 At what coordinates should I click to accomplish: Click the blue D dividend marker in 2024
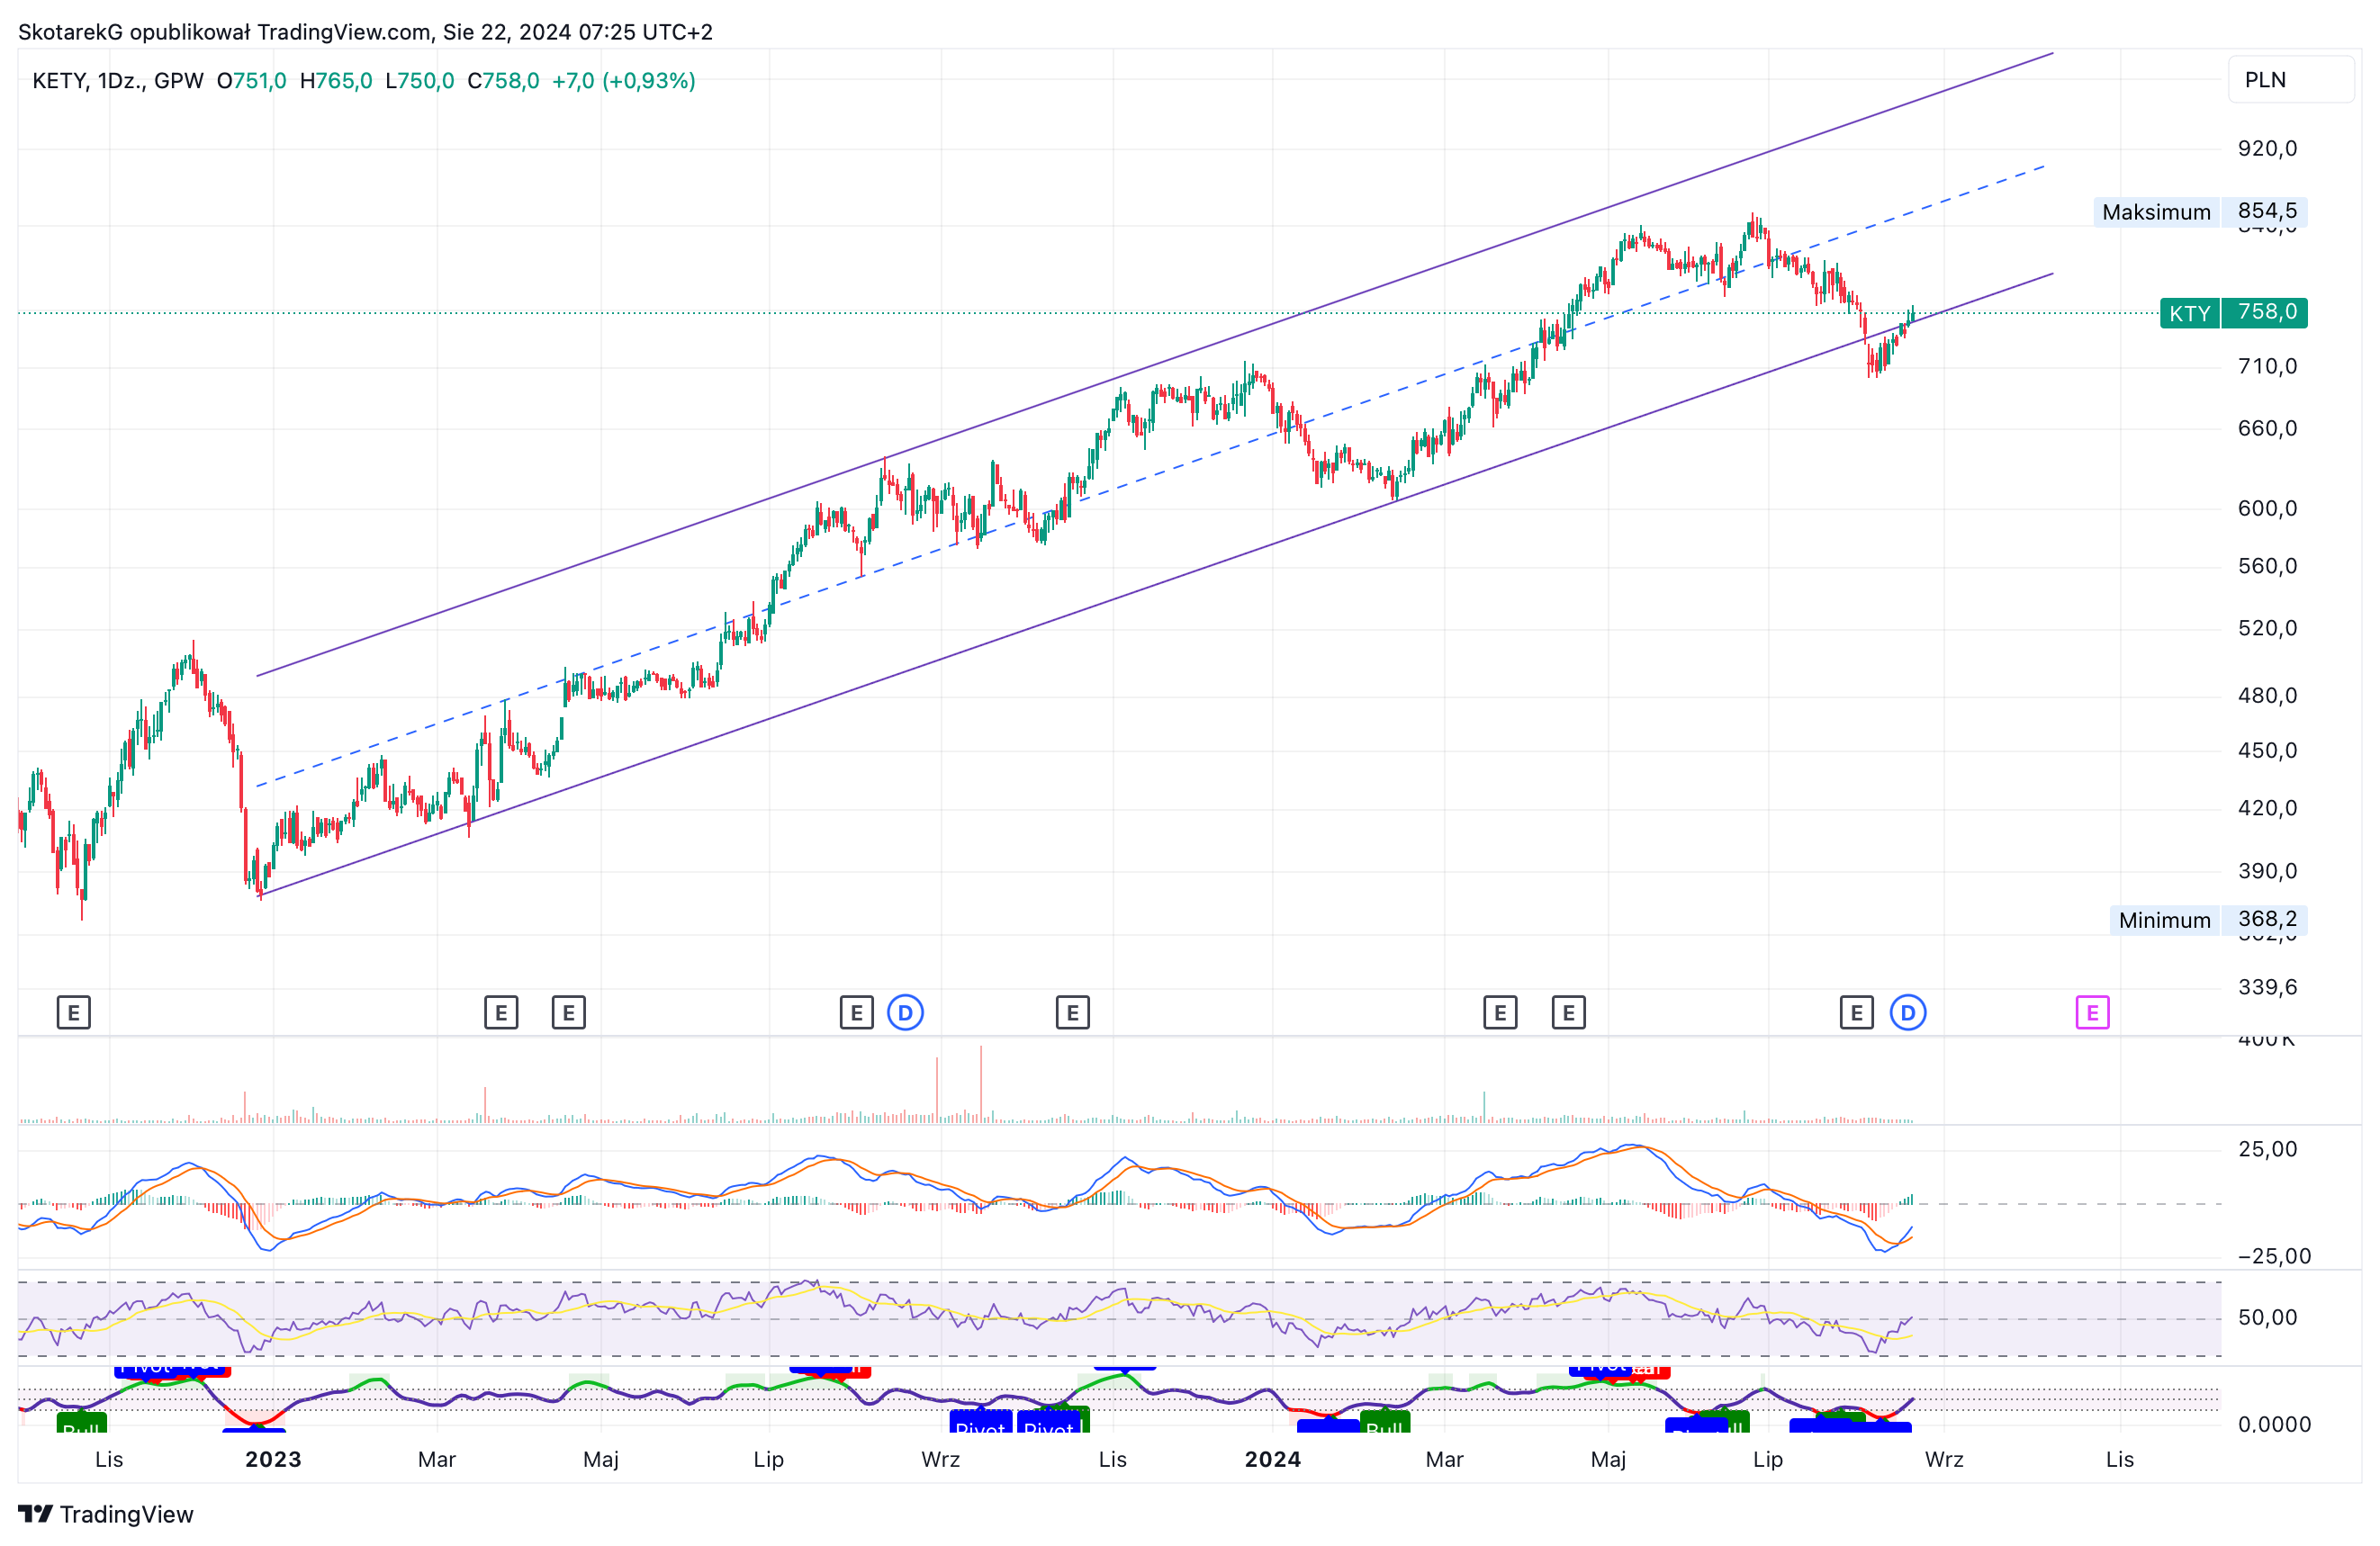point(1908,1013)
